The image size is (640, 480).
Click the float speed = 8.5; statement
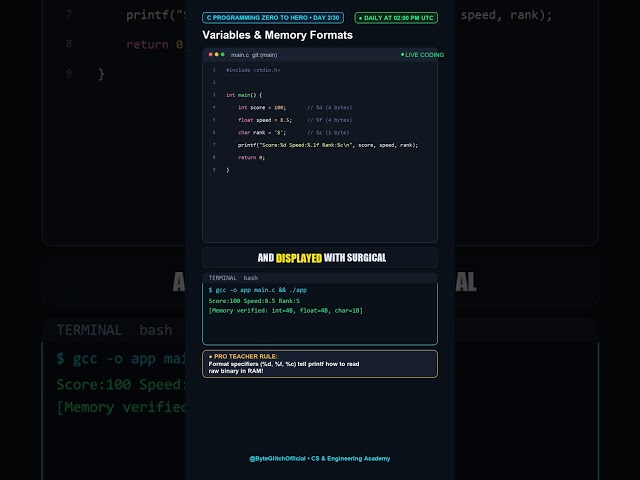(265, 120)
